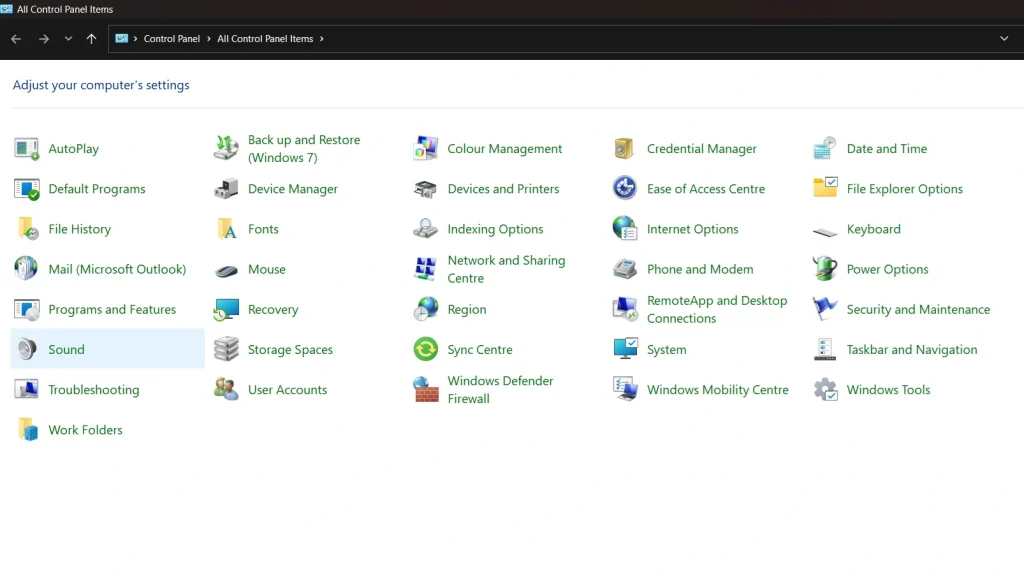Click the Mouse icon
Screen dimensions: 1024x574
point(227,270)
